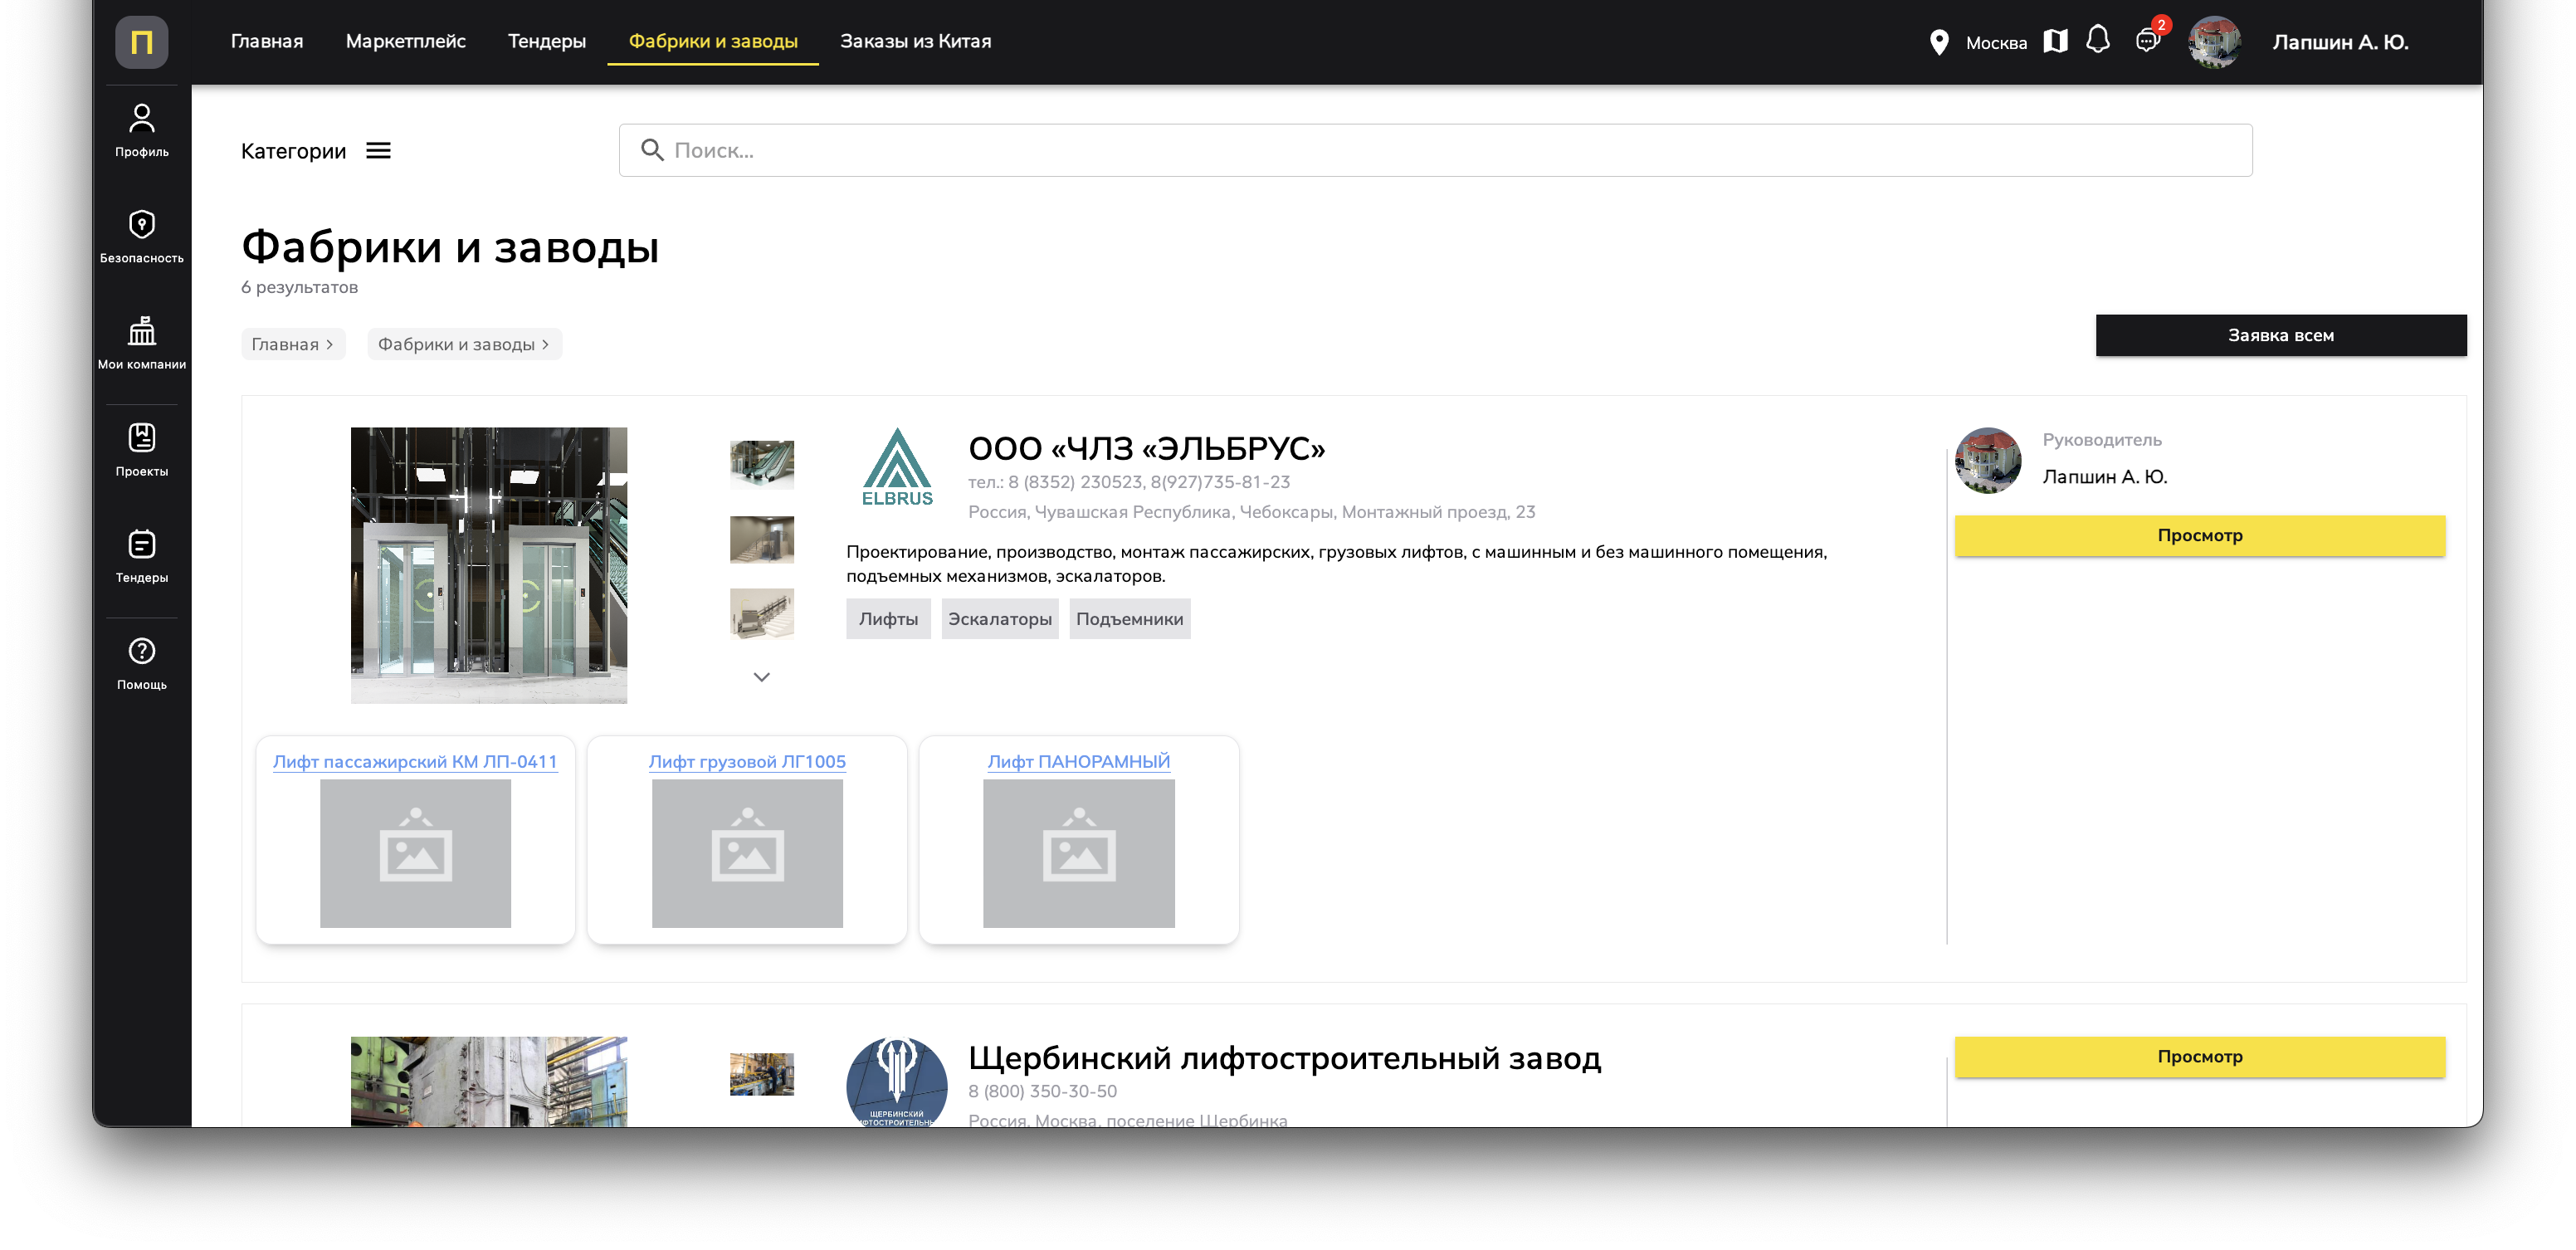Open link Лифт ПАНОРАМНЫЙ
Image resolution: width=2576 pixels, height=1250 pixels.
[1079, 762]
